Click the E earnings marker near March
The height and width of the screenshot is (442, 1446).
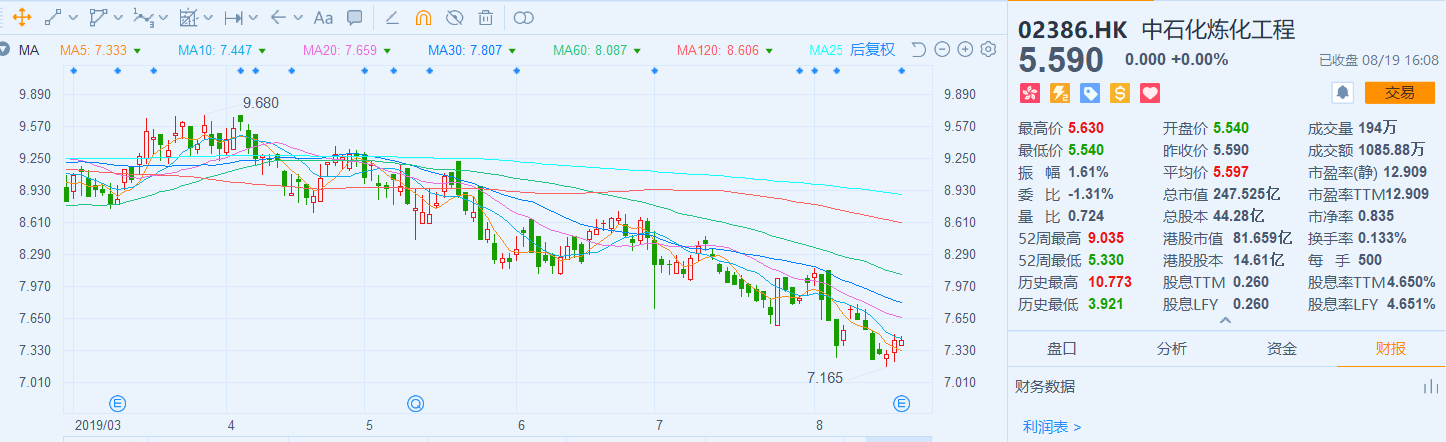click(x=118, y=404)
